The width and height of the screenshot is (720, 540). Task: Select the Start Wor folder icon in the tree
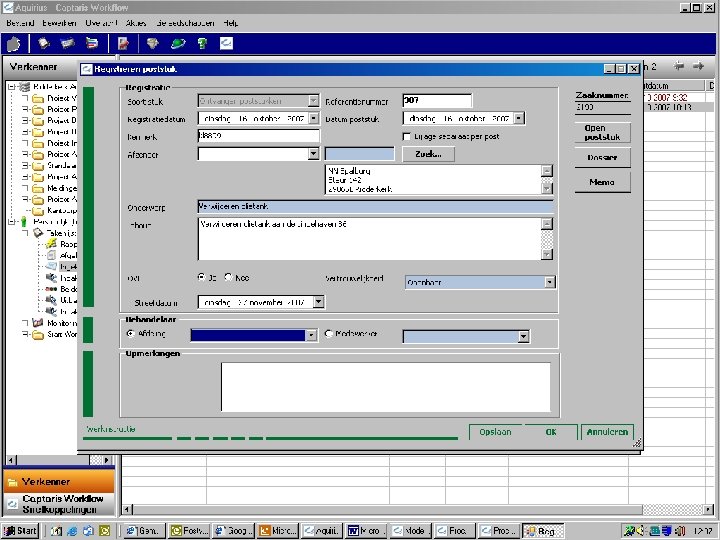pos(38,334)
